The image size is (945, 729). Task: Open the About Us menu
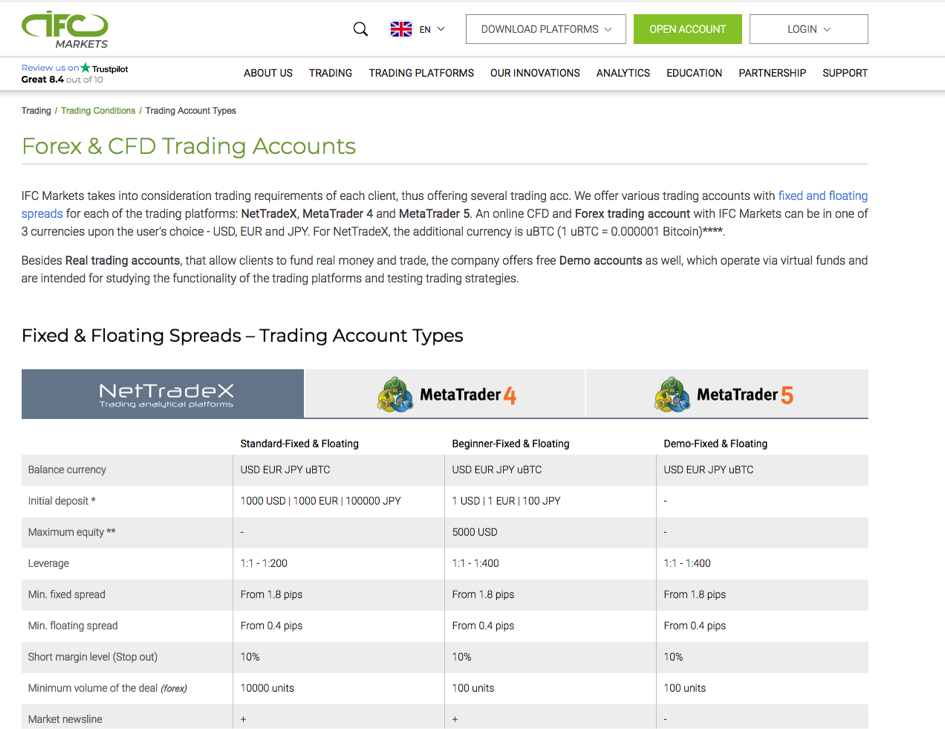268,73
